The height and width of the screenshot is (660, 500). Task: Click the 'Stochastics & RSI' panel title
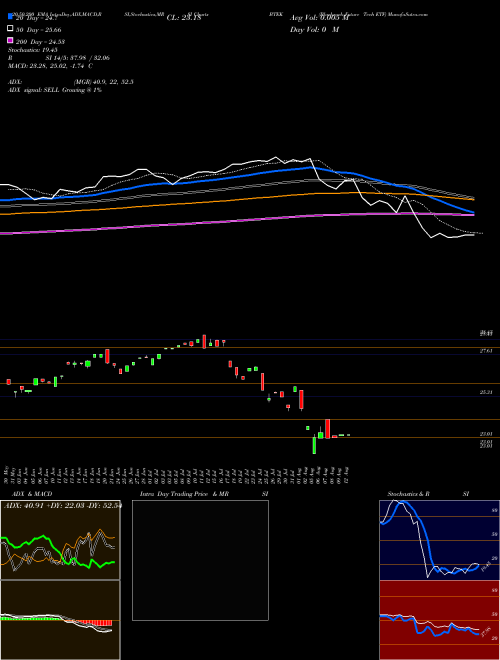(x=428, y=494)
